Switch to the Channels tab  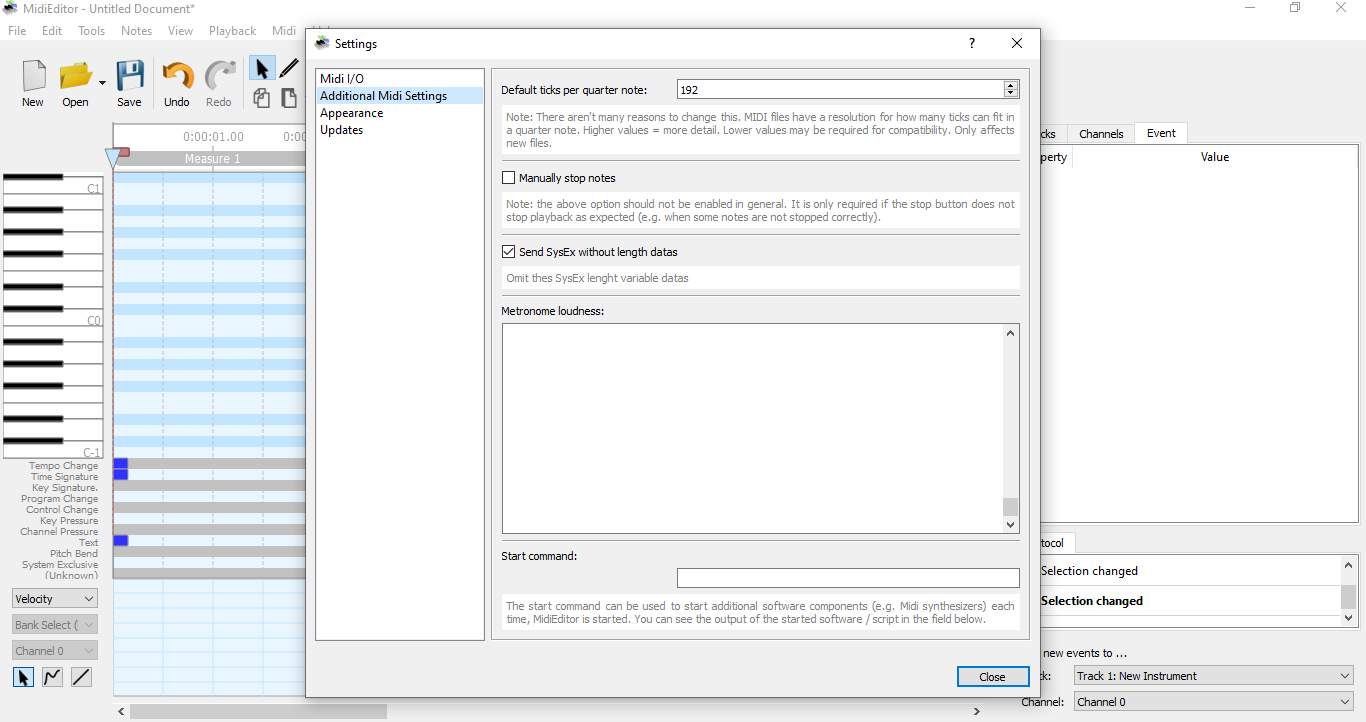coord(1101,134)
